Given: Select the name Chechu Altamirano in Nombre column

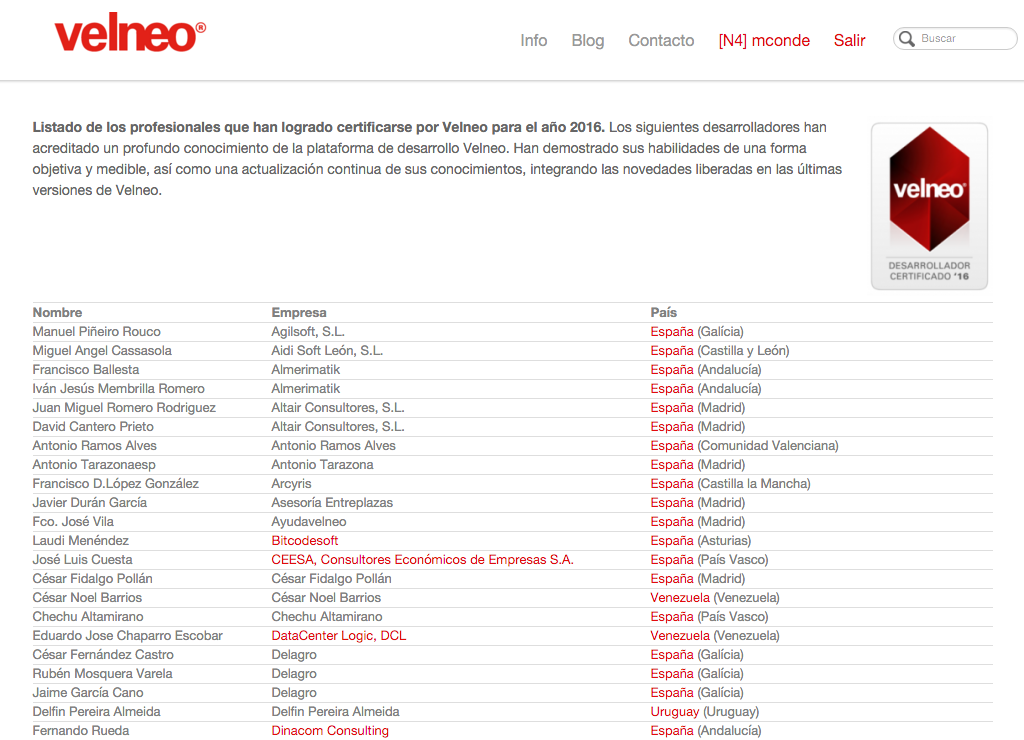Looking at the screenshot, I should click(x=88, y=617).
